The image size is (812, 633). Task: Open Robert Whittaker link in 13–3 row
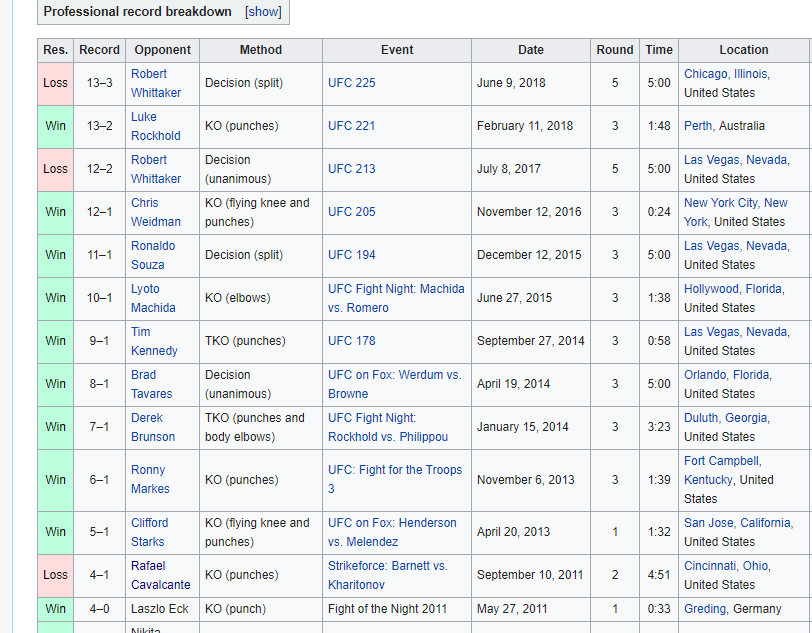pyautogui.click(x=155, y=83)
